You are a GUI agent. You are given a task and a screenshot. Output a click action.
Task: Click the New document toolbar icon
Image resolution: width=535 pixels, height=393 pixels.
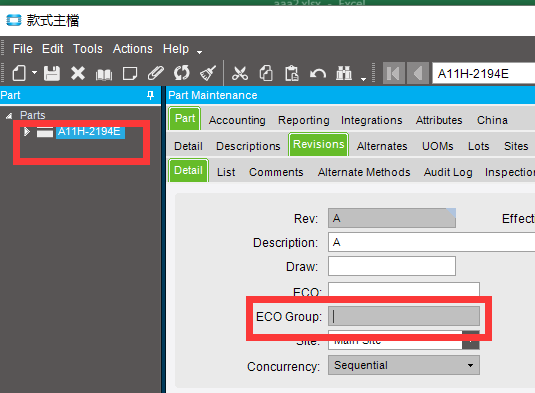19,73
